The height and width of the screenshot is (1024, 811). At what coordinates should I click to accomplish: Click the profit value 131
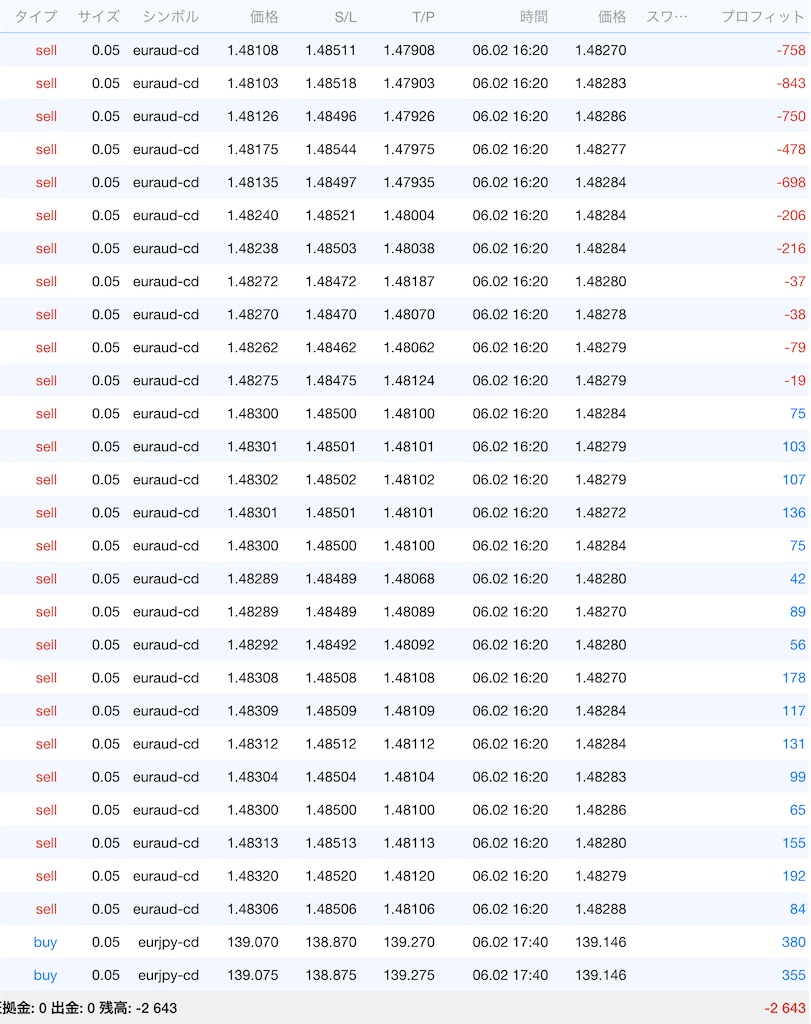point(794,744)
